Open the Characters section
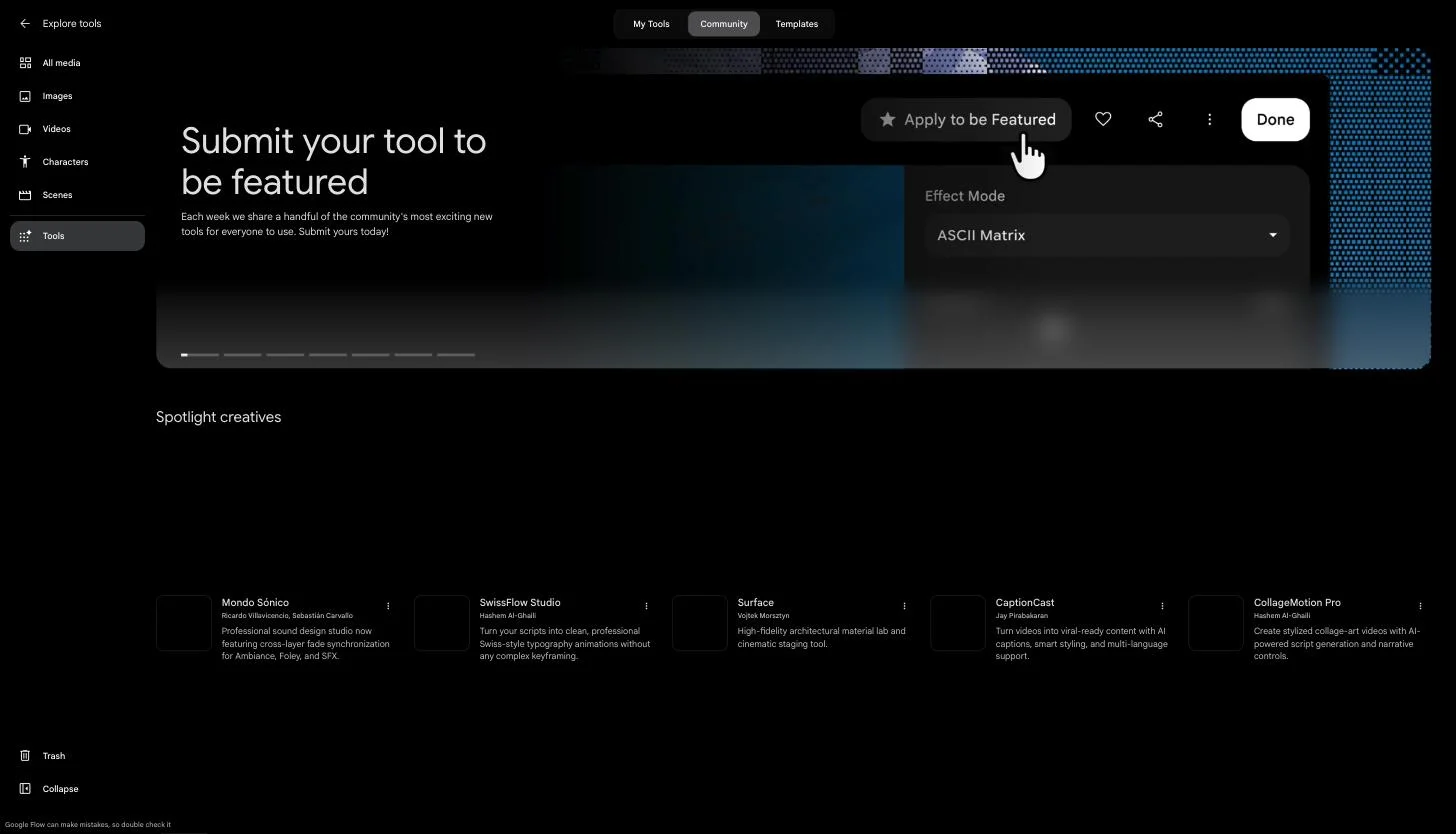Viewport: 1456px width, 834px height. click(x=77, y=162)
